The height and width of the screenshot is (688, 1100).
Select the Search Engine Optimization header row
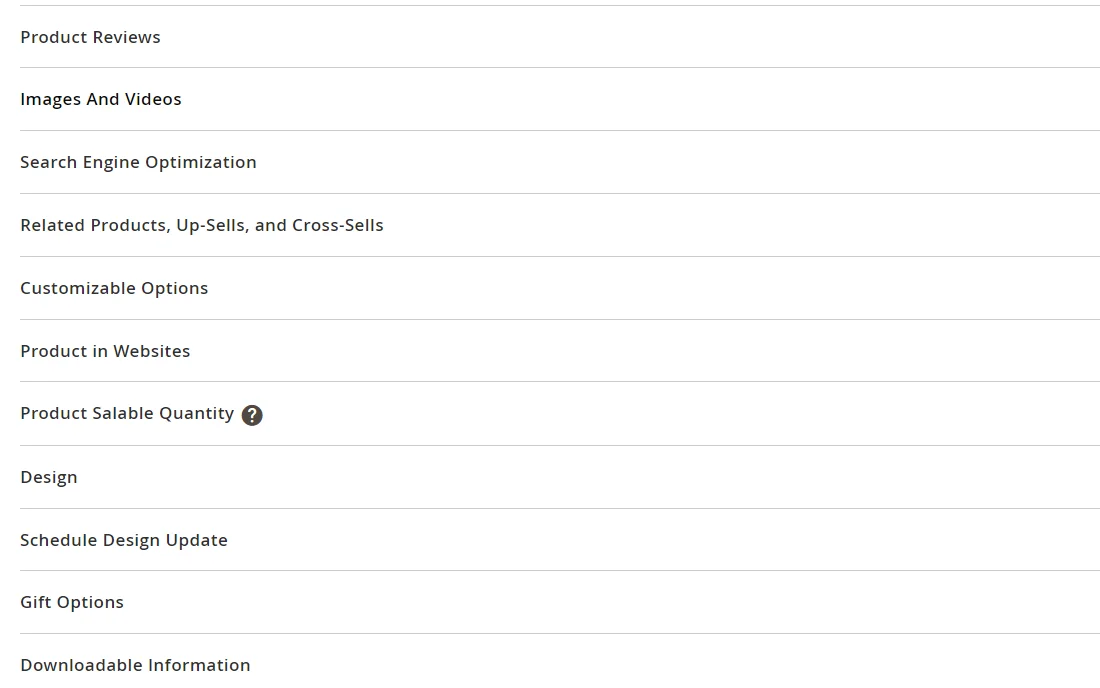click(138, 161)
